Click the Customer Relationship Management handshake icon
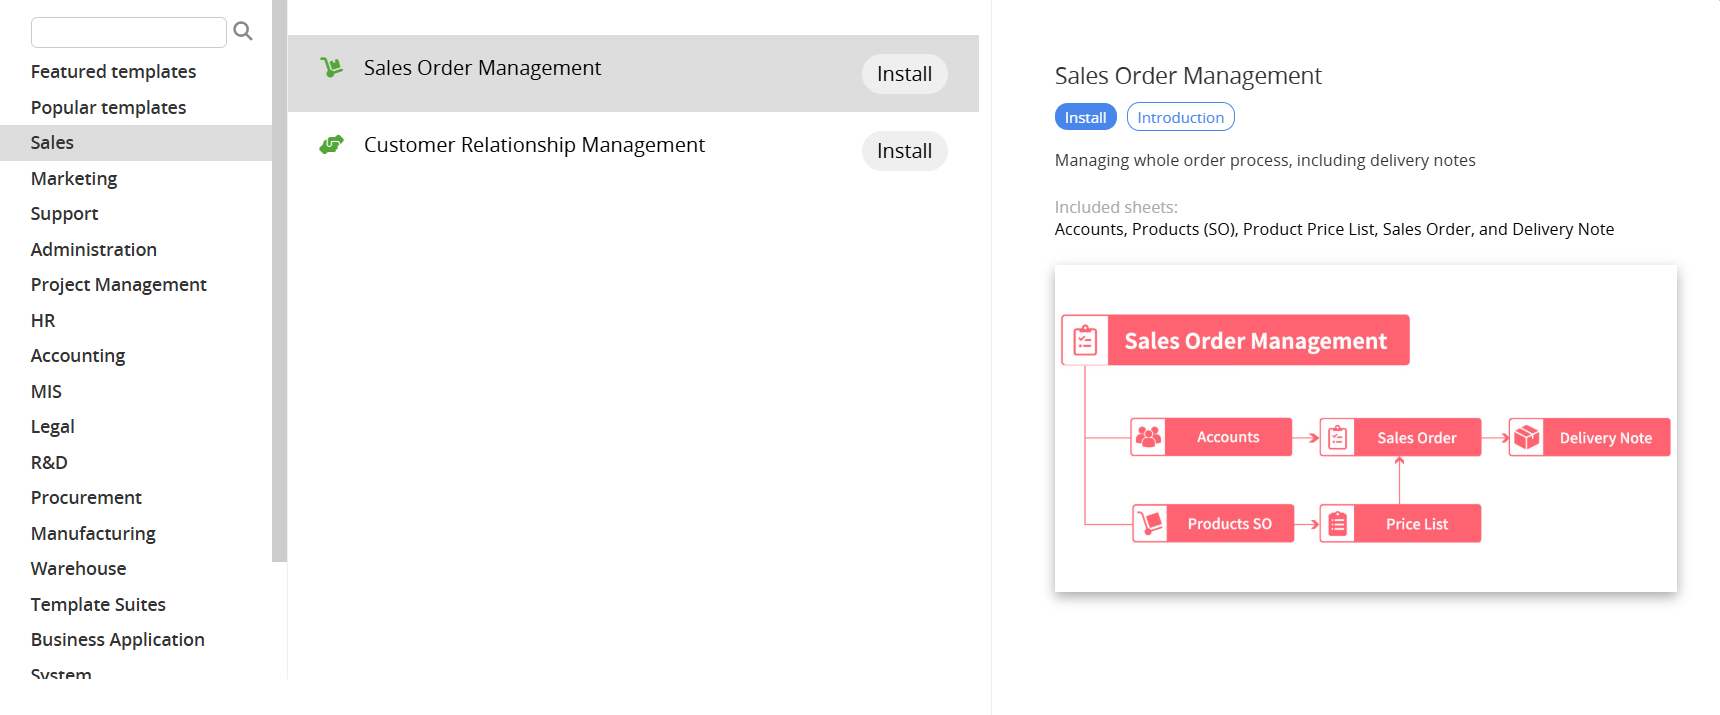The image size is (1720, 715). point(331,145)
